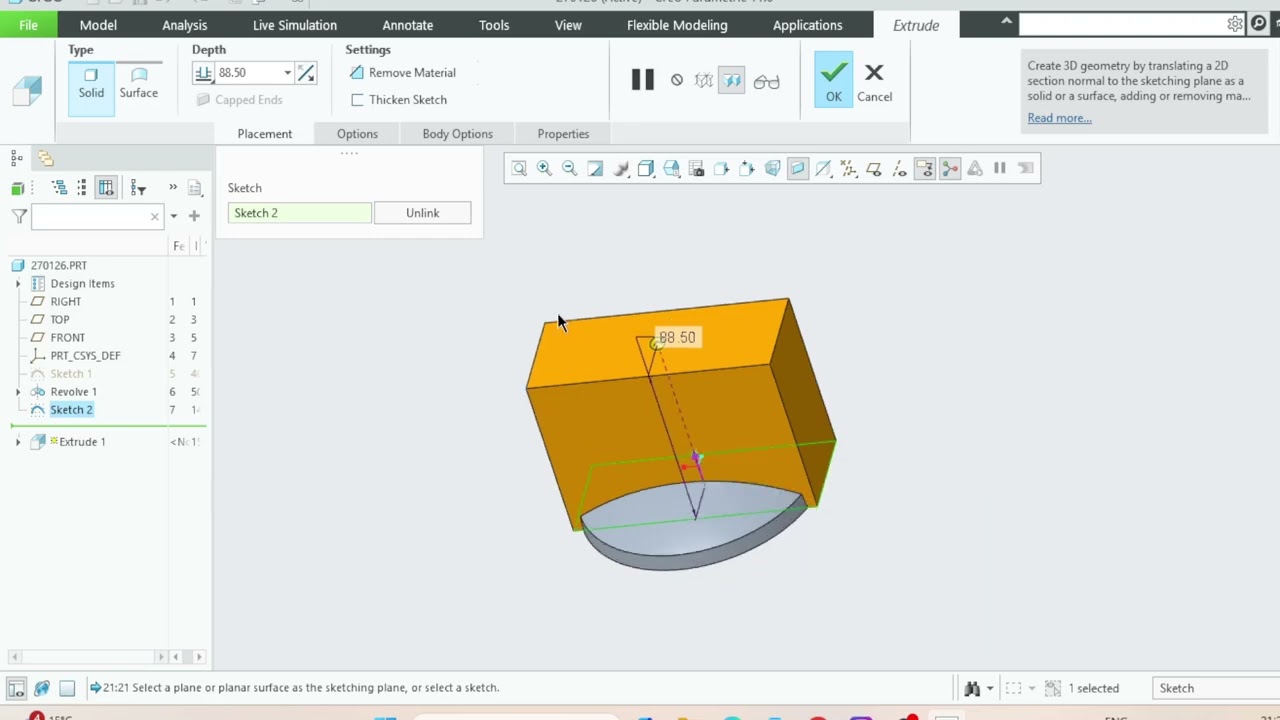The width and height of the screenshot is (1280, 720).
Task: Click Model Tree tab icon
Action: pyautogui.click(x=17, y=158)
